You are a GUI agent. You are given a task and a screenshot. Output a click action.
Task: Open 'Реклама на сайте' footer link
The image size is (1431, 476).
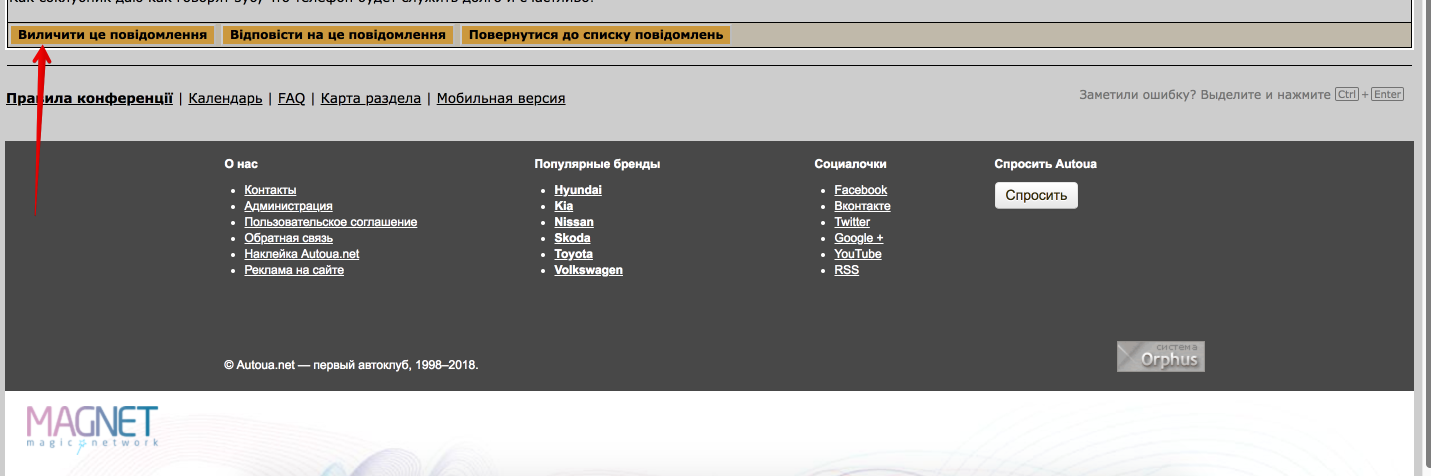pyautogui.click(x=294, y=270)
